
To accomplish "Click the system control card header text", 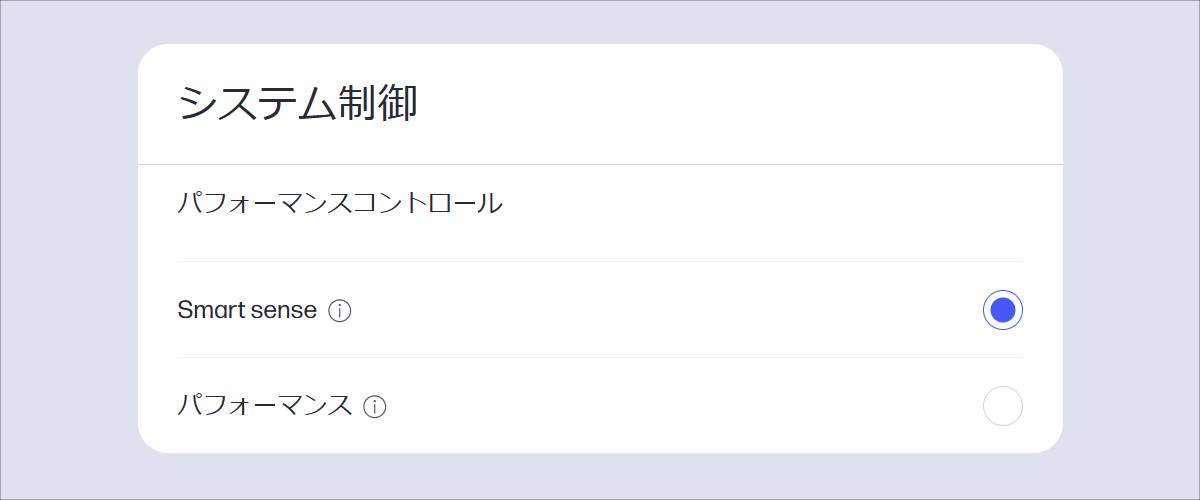I will pyautogui.click(x=297, y=104).
